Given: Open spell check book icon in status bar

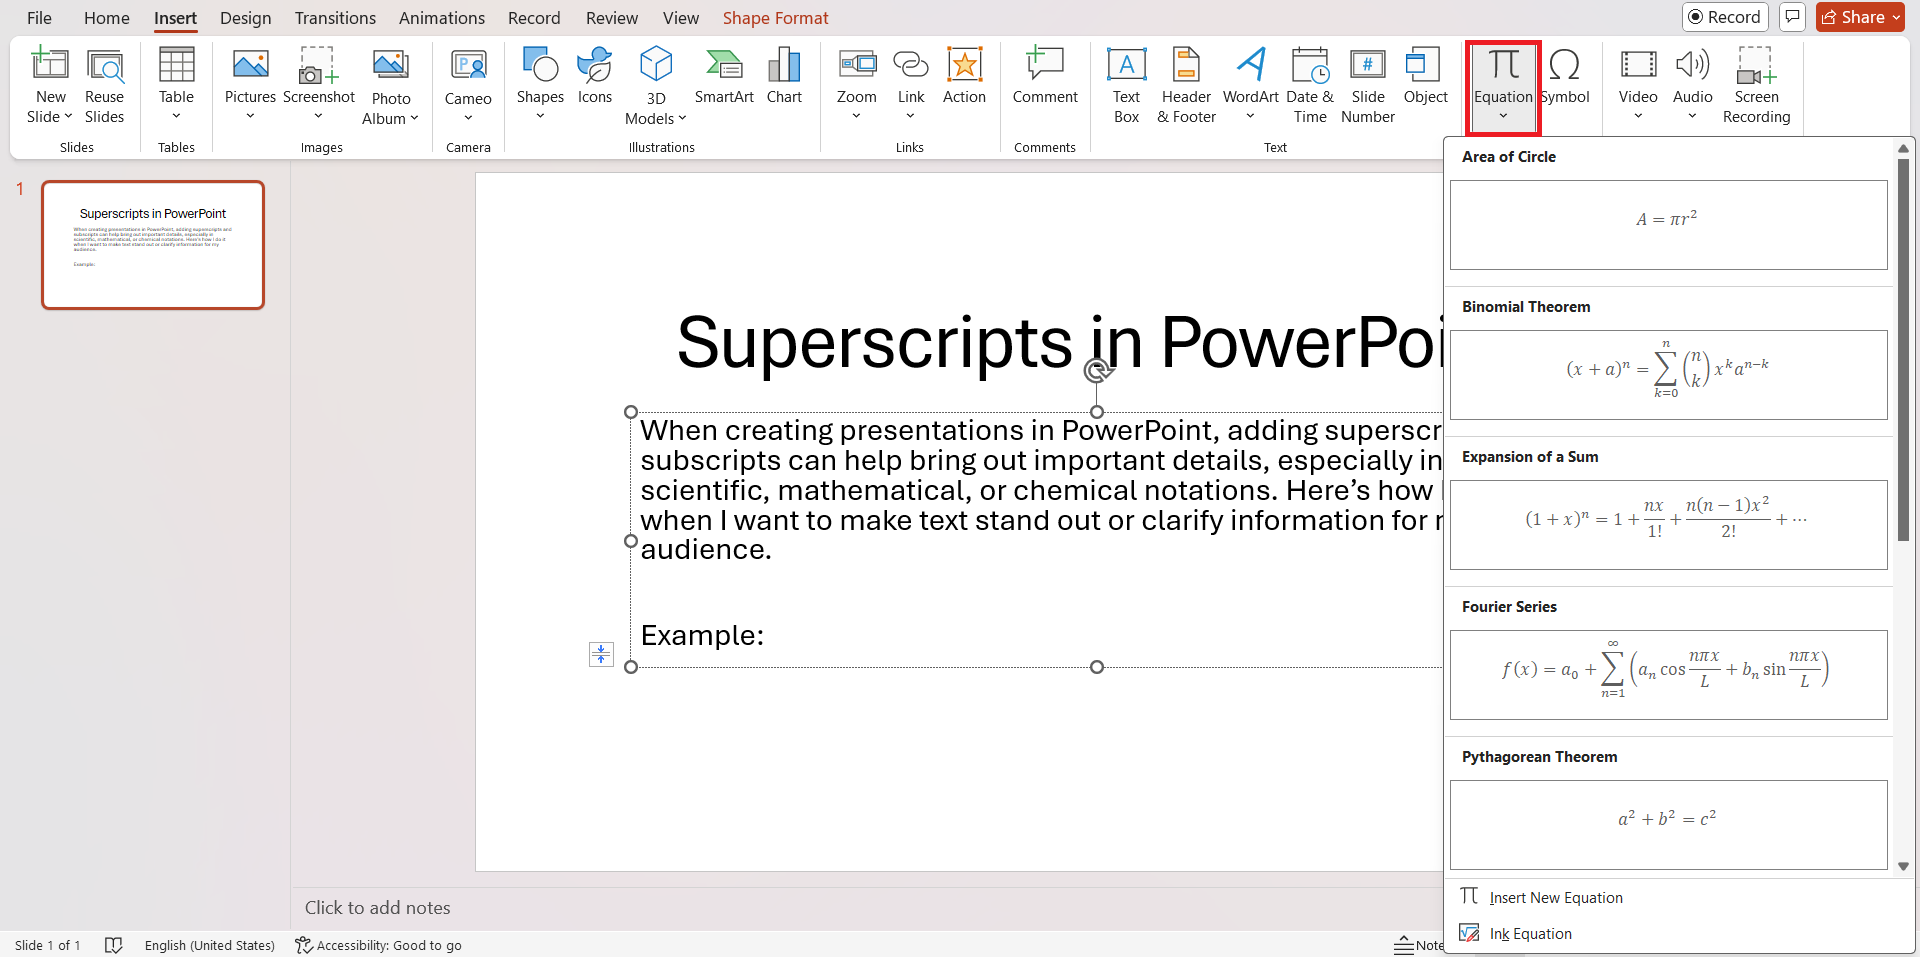Looking at the screenshot, I should tap(113, 945).
